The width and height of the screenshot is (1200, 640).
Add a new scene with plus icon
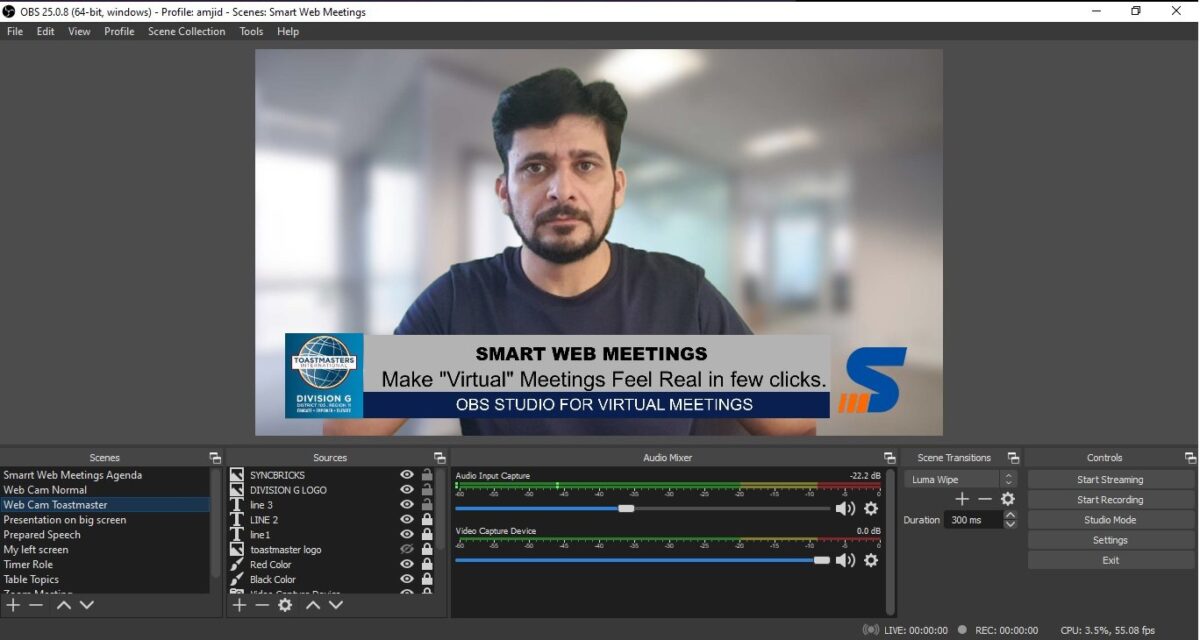pos(13,605)
